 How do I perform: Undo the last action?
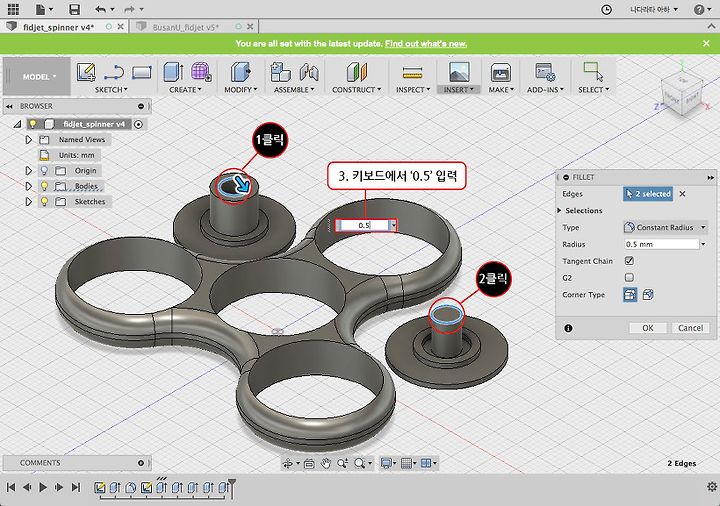(100, 9)
